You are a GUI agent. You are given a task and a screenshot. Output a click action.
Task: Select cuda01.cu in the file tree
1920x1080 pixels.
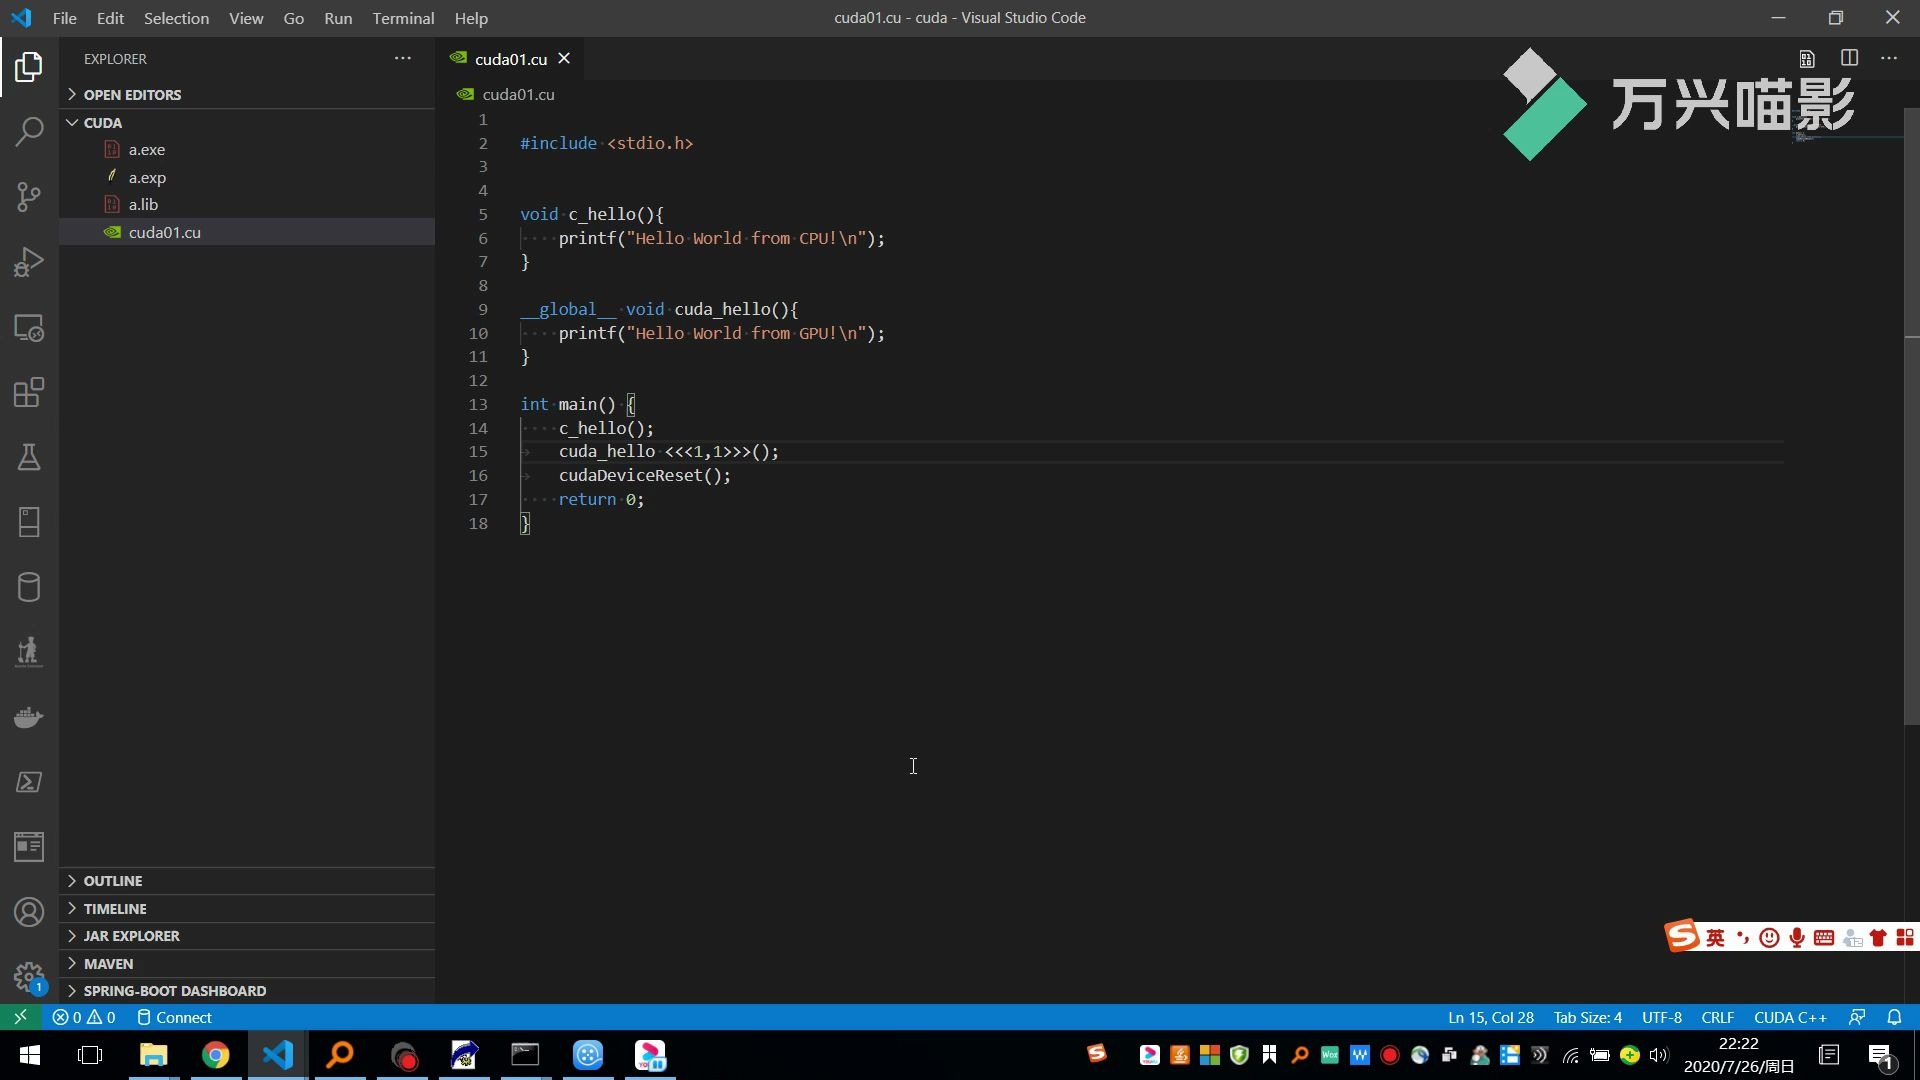tap(247, 232)
